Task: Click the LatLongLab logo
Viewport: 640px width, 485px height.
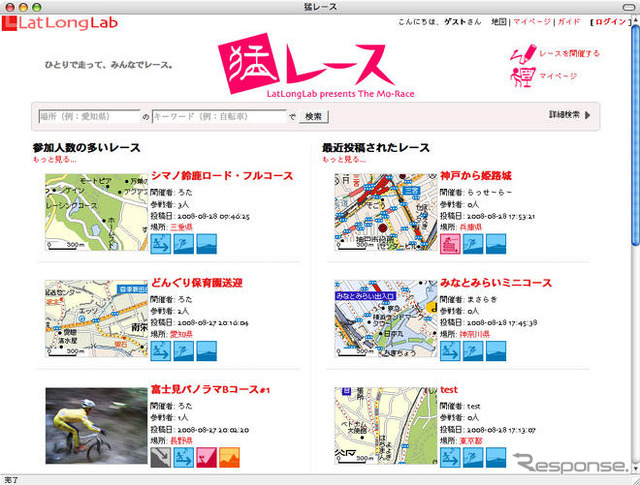Action: coord(60,23)
